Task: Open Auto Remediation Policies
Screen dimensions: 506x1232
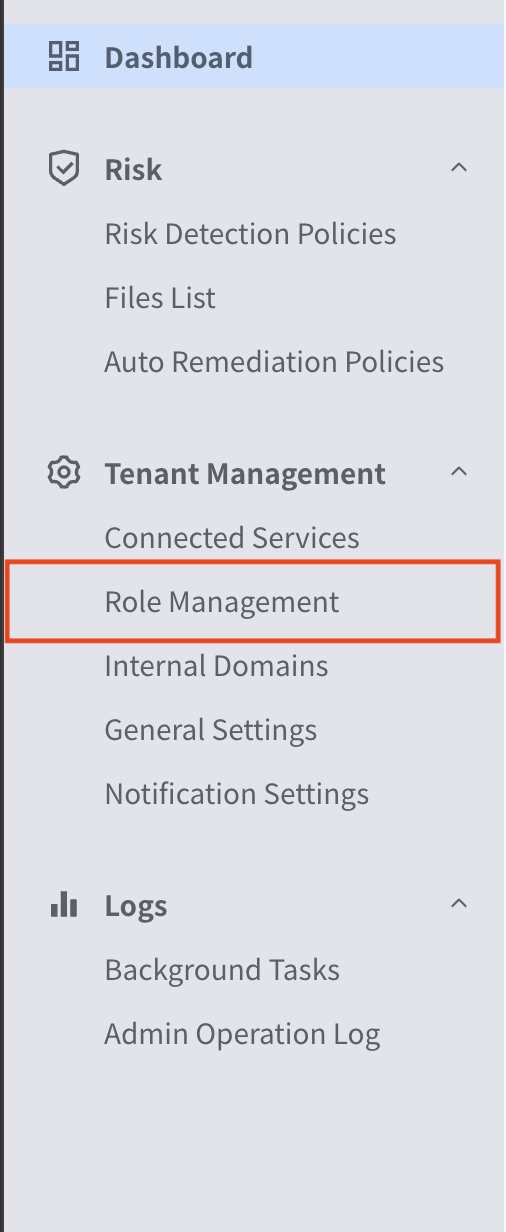Action: pos(274,362)
